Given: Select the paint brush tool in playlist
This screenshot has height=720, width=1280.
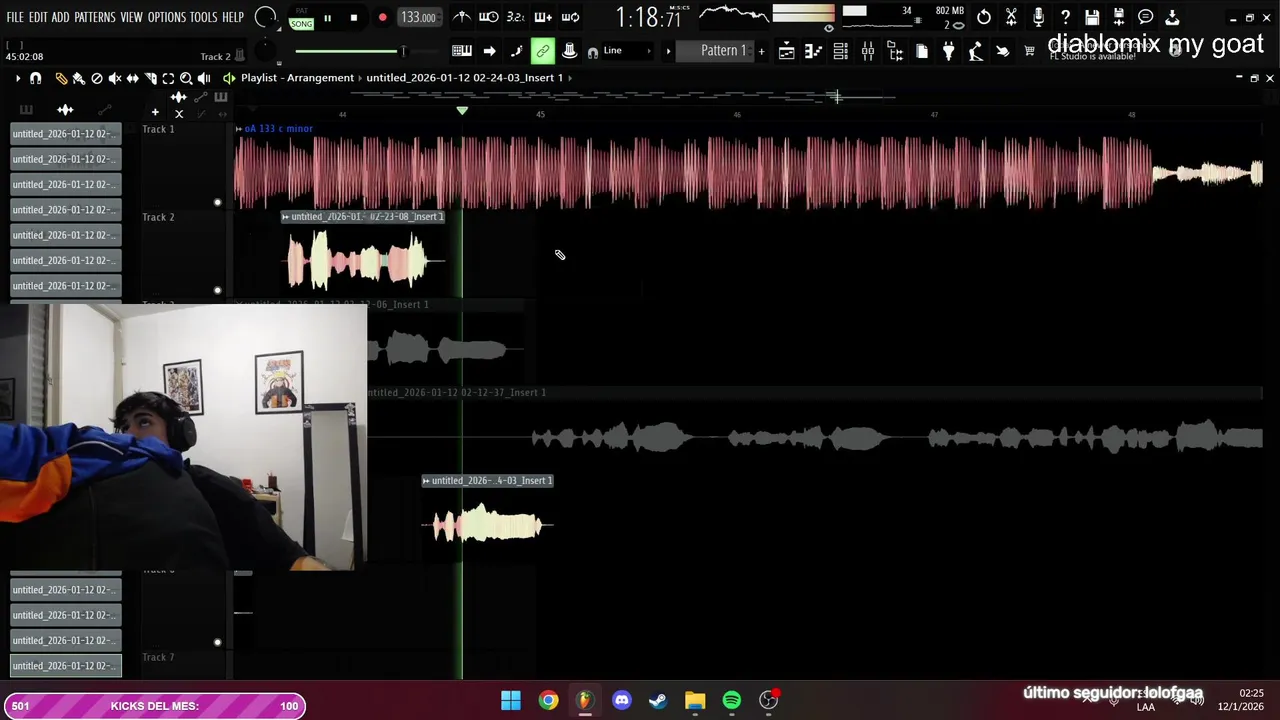Looking at the screenshot, I should pos(79,78).
